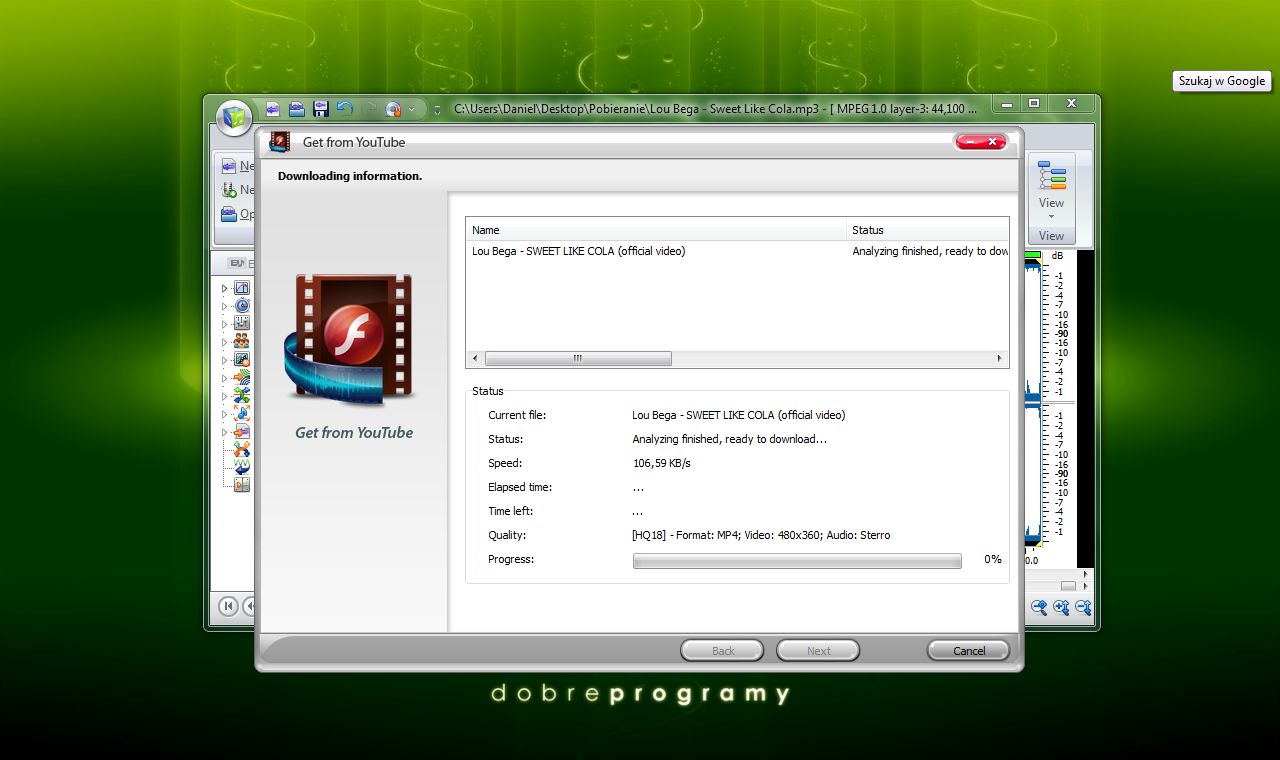Click the Get from YouTube dialog title icon

pyautogui.click(x=281, y=142)
